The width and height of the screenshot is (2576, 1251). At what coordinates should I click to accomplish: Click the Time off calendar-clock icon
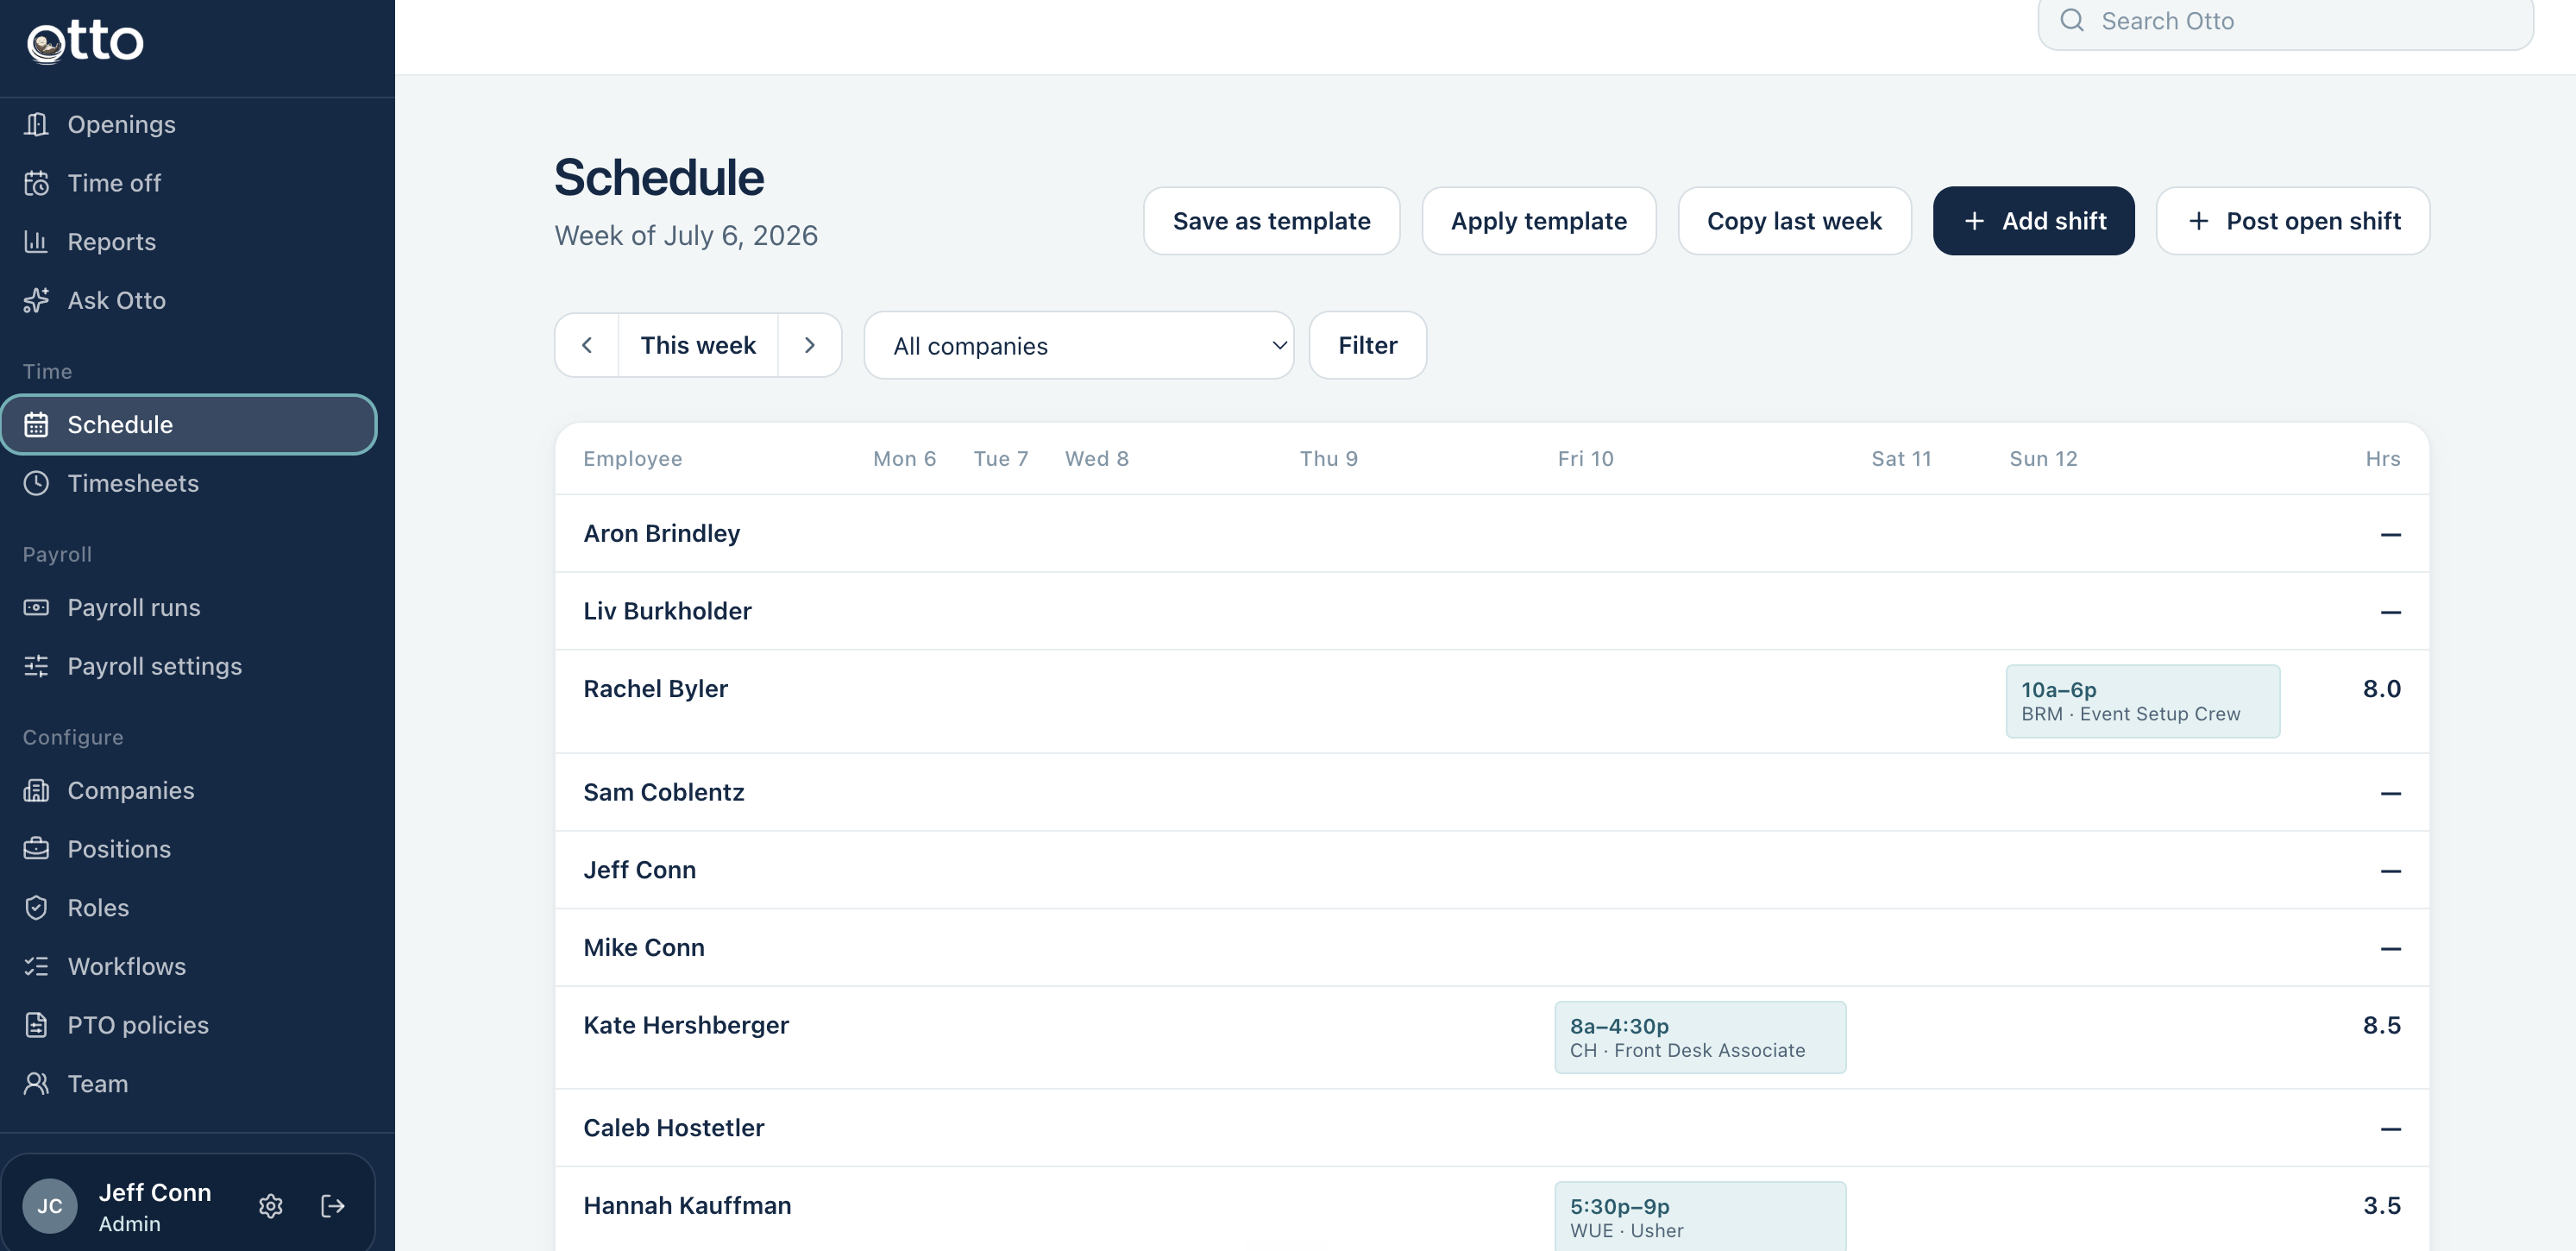coord(36,183)
